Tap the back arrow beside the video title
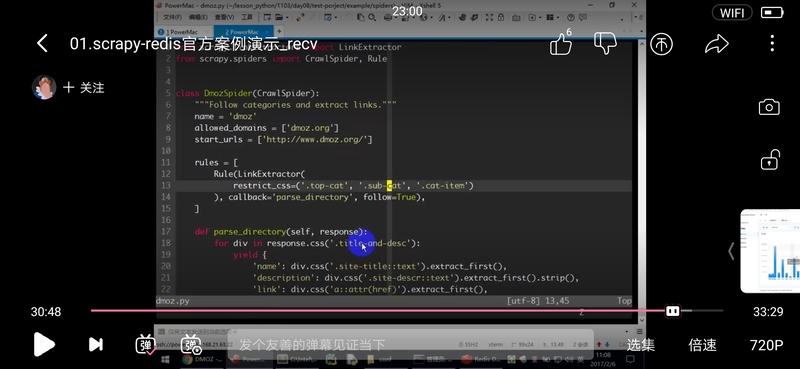Viewport: 800px width, 369px height. tap(42, 44)
